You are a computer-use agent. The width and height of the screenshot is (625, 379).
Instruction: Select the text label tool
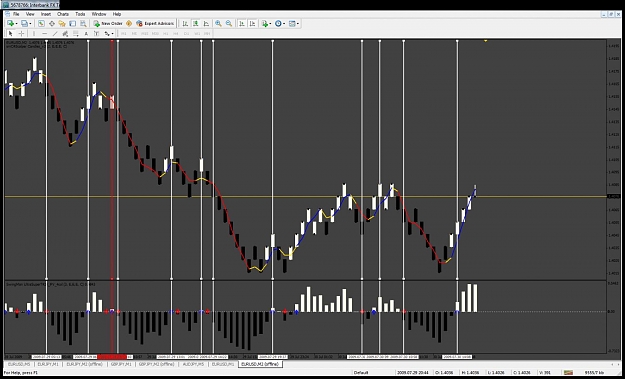[x=96, y=33]
